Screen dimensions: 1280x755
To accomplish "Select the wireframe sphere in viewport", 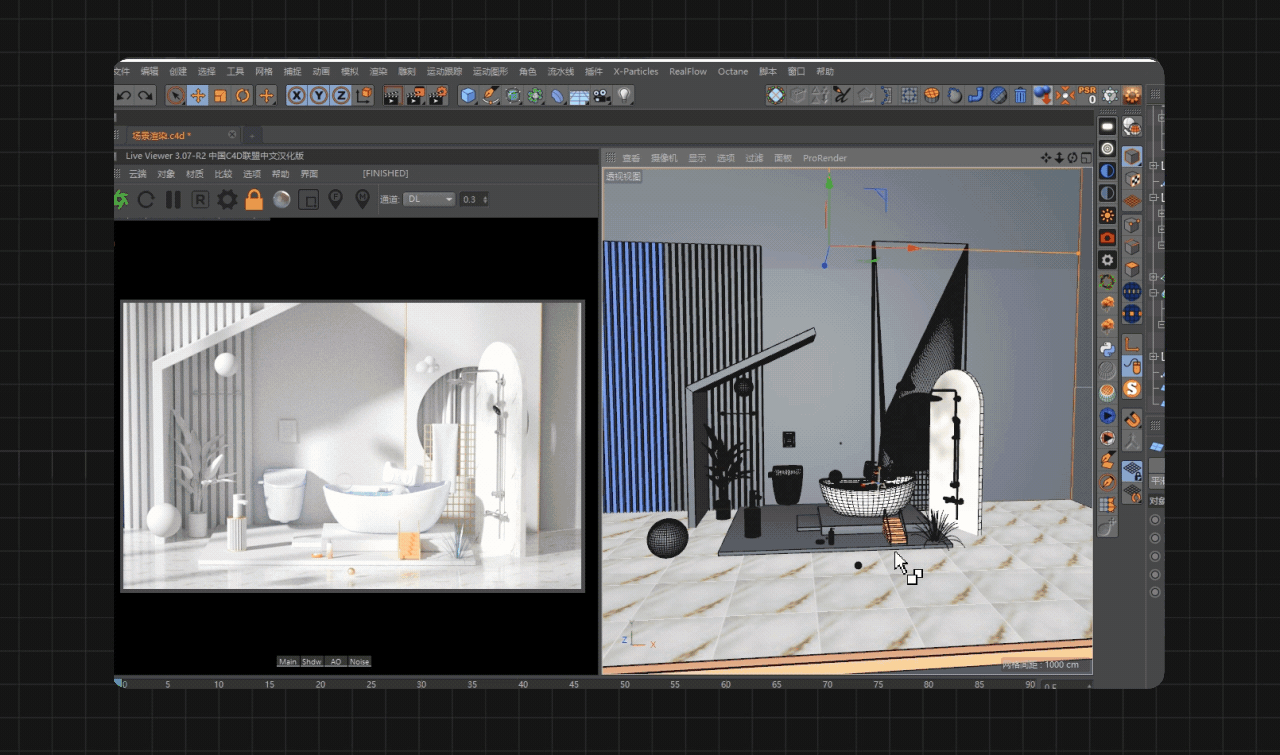I will click(667, 538).
